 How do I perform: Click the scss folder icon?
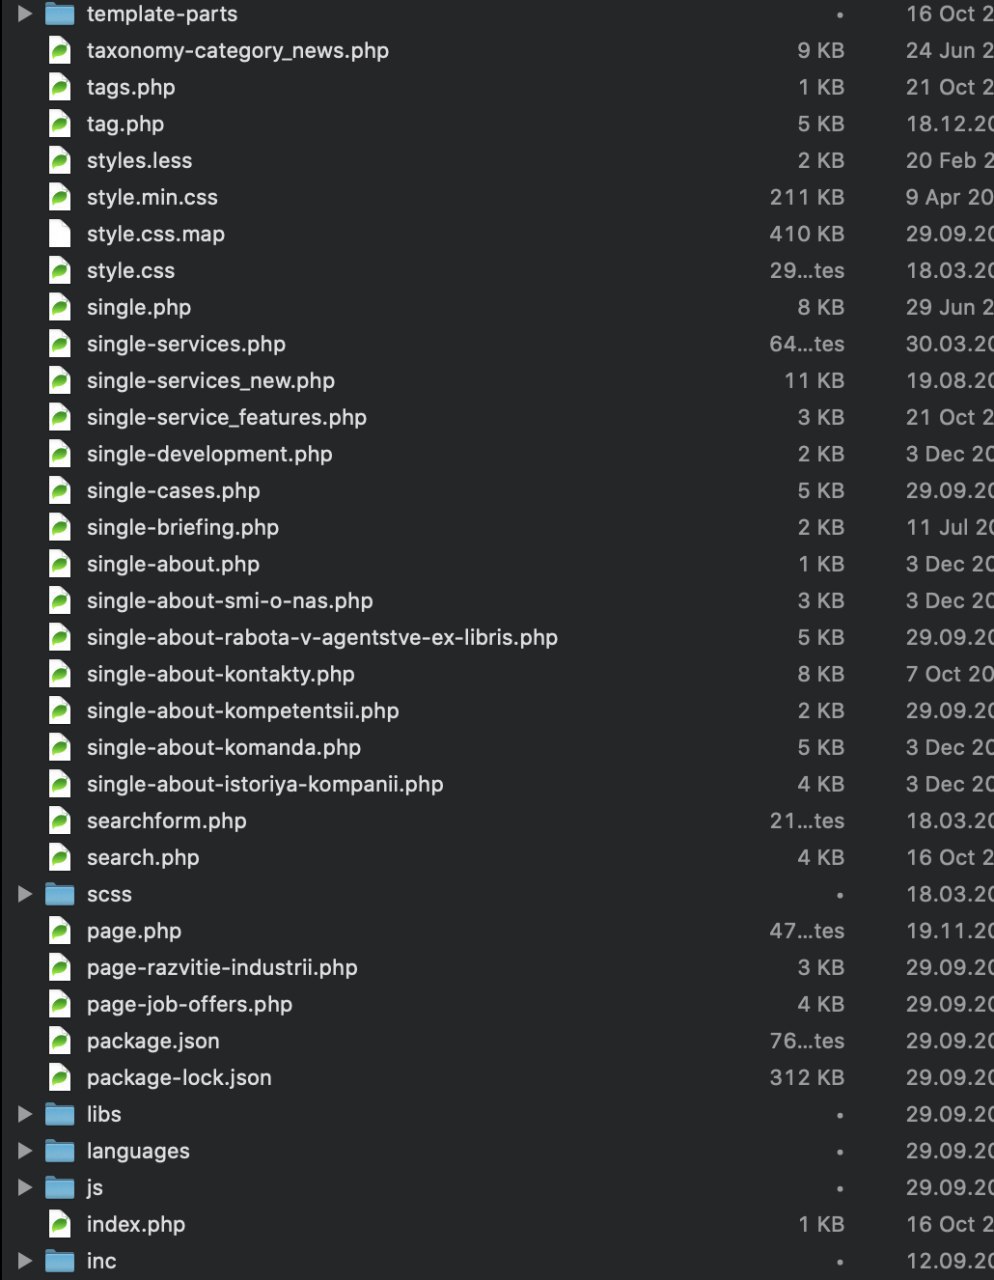pyautogui.click(x=60, y=894)
